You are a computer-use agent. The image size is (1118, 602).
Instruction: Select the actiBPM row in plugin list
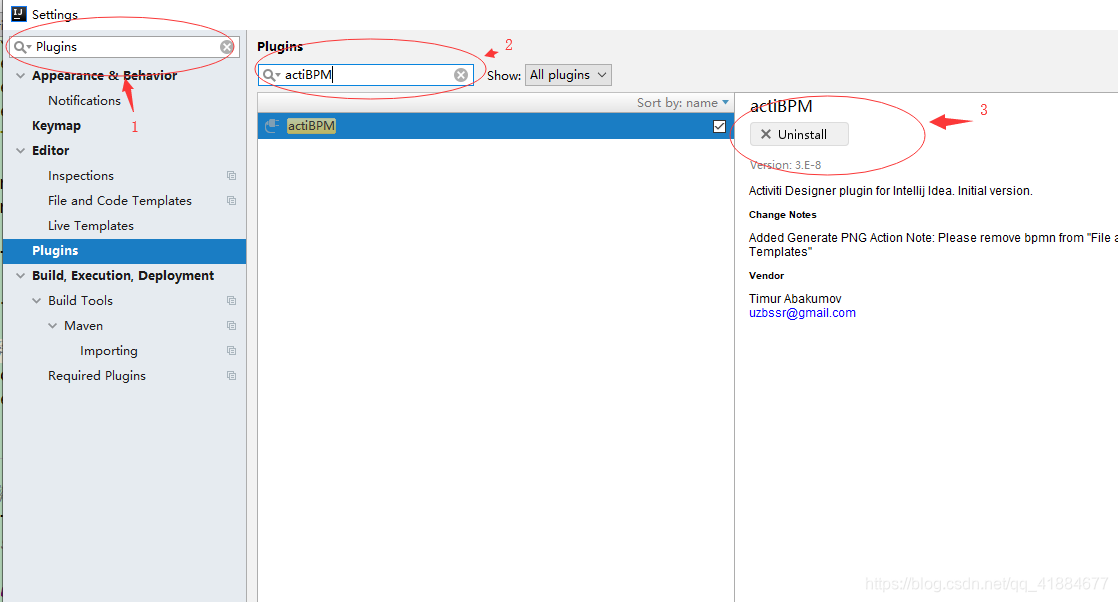pyautogui.click(x=496, y=126)
